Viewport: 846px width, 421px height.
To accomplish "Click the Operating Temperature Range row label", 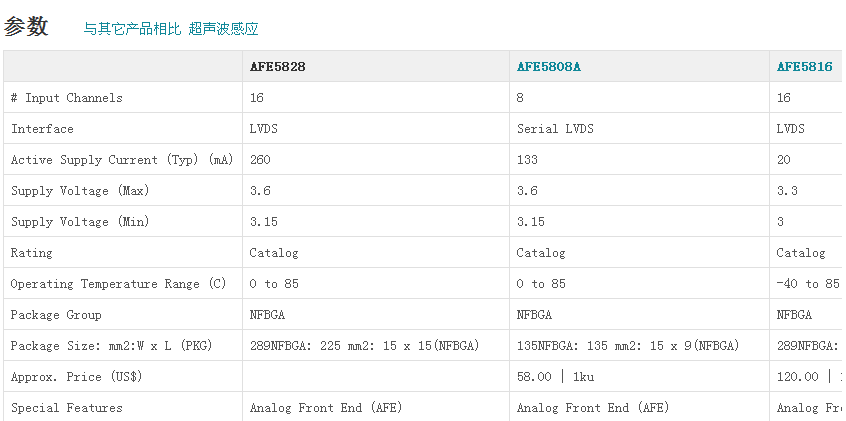I will (119, 284).
